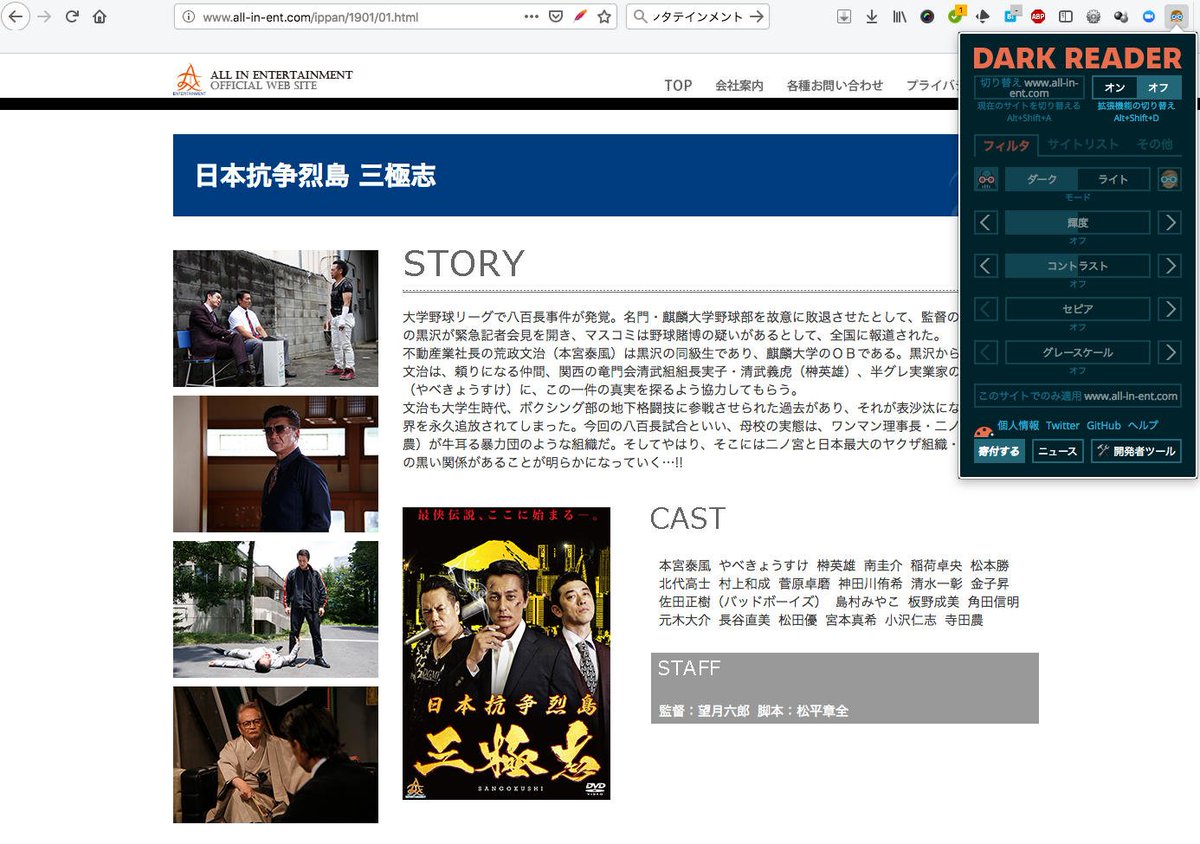Click the コントラスト slider bar

pyautogui.click(x=1078, y=266)
